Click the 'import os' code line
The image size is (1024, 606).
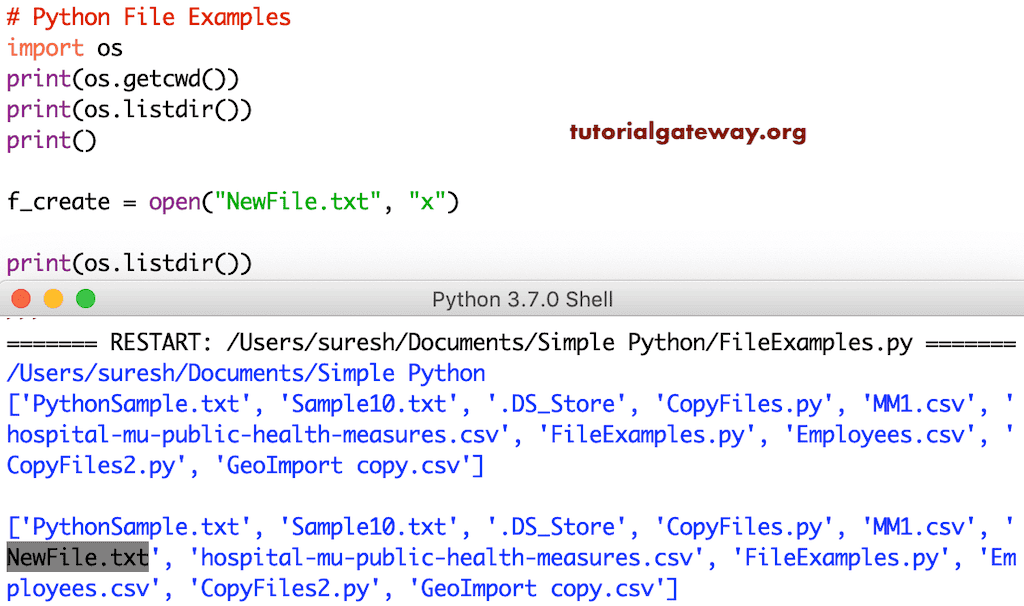[63, 48]
